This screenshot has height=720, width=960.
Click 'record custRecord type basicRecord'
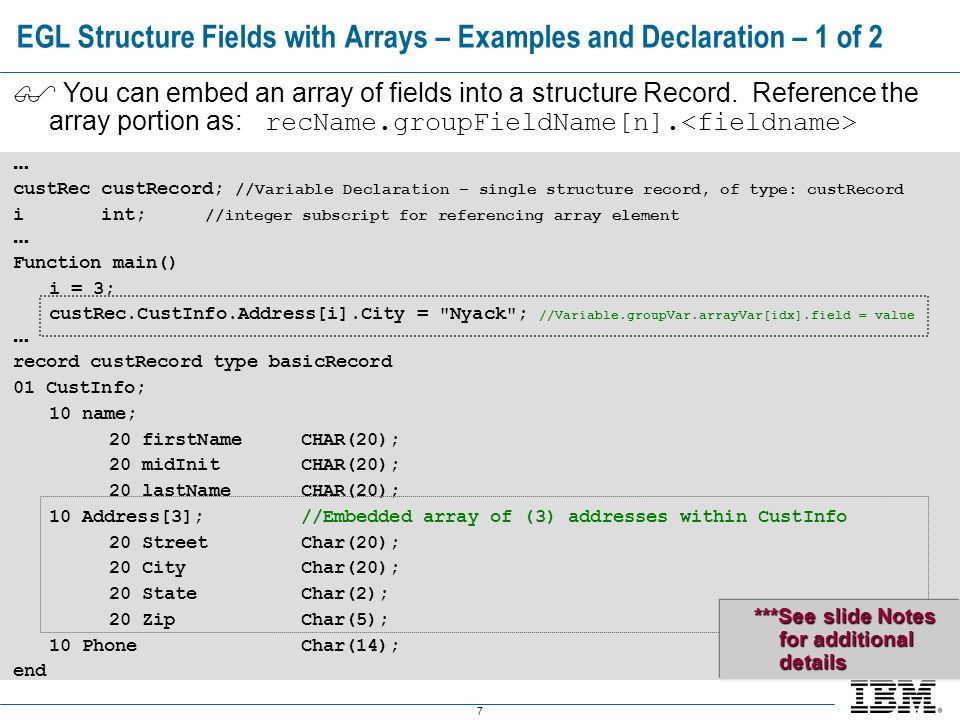pos(203,361)
